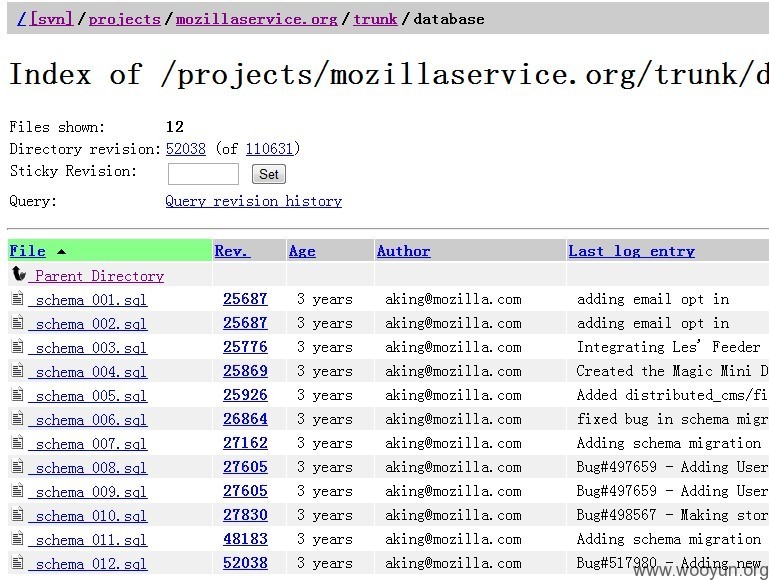
Task: Click file icon beside schema_008.sql
Action: [x=18, y=466]
